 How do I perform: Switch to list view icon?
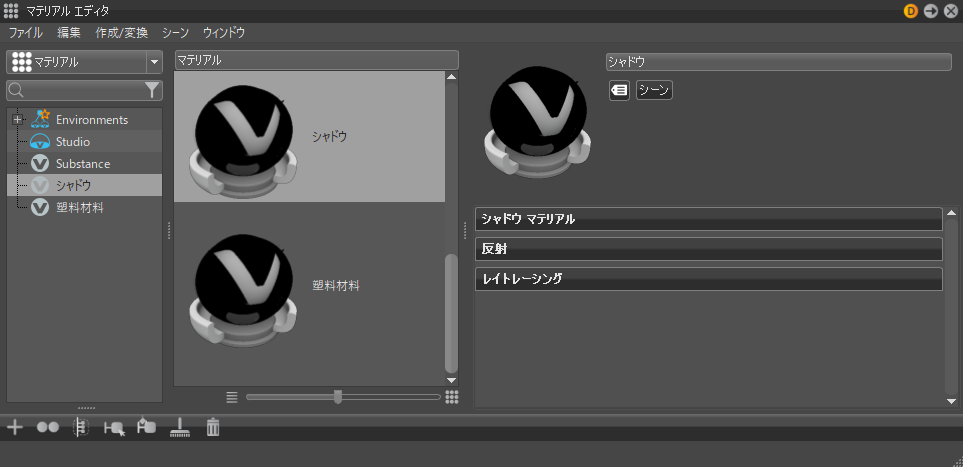pyautogui.click(x=232, y=397)
